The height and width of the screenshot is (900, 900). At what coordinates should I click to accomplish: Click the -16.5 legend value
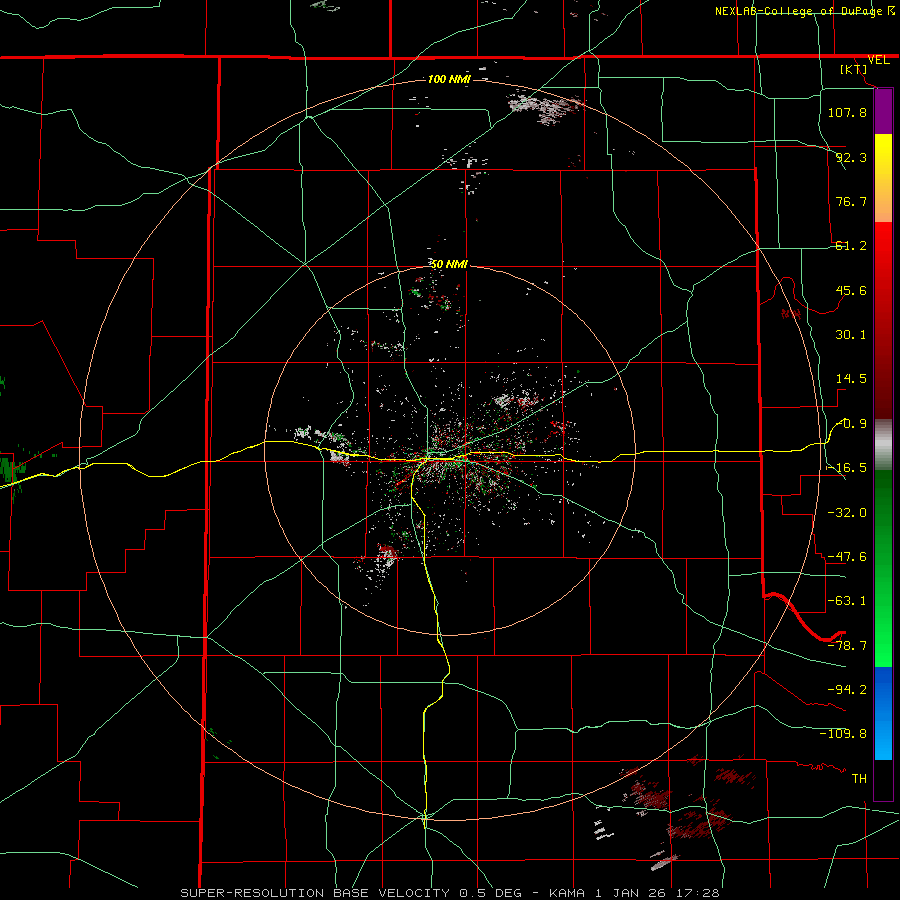(847, 468)
